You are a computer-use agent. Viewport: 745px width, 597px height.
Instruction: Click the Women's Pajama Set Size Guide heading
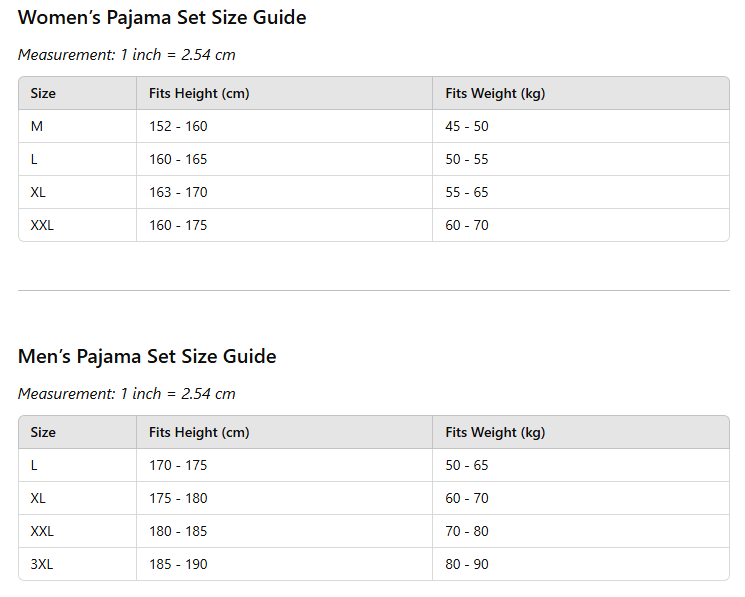coord(162,18)
